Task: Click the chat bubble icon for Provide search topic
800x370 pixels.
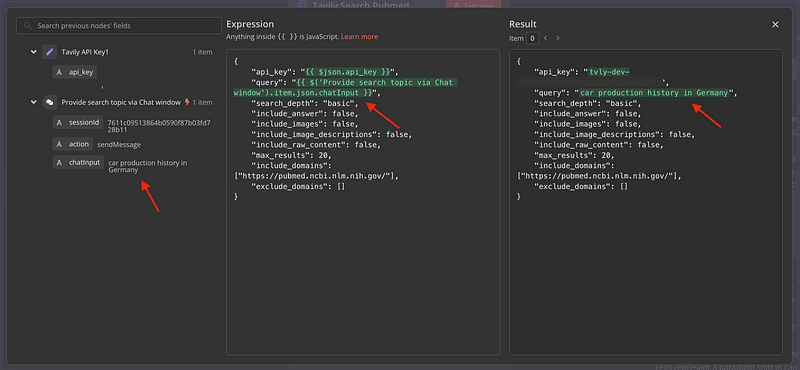Action: [49, 102]
